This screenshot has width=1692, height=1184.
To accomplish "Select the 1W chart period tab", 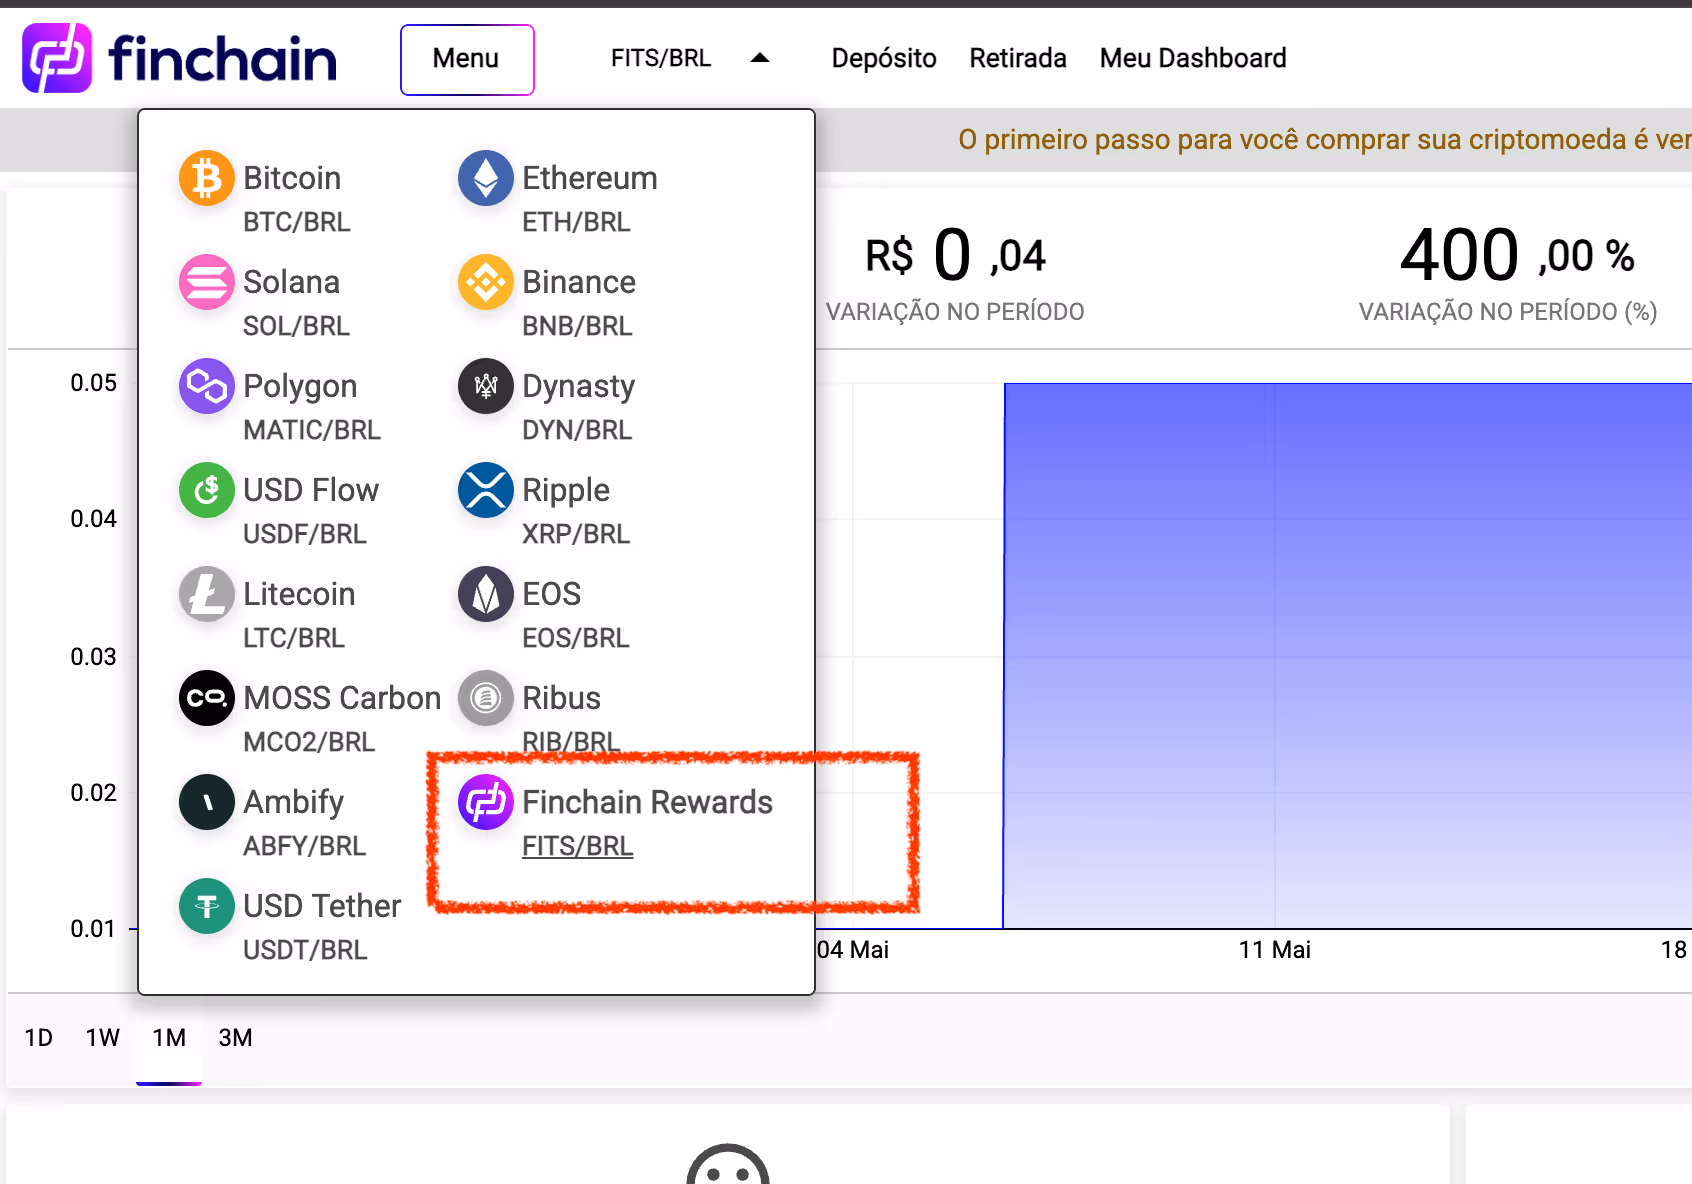I will click(x=103, y=1038).
